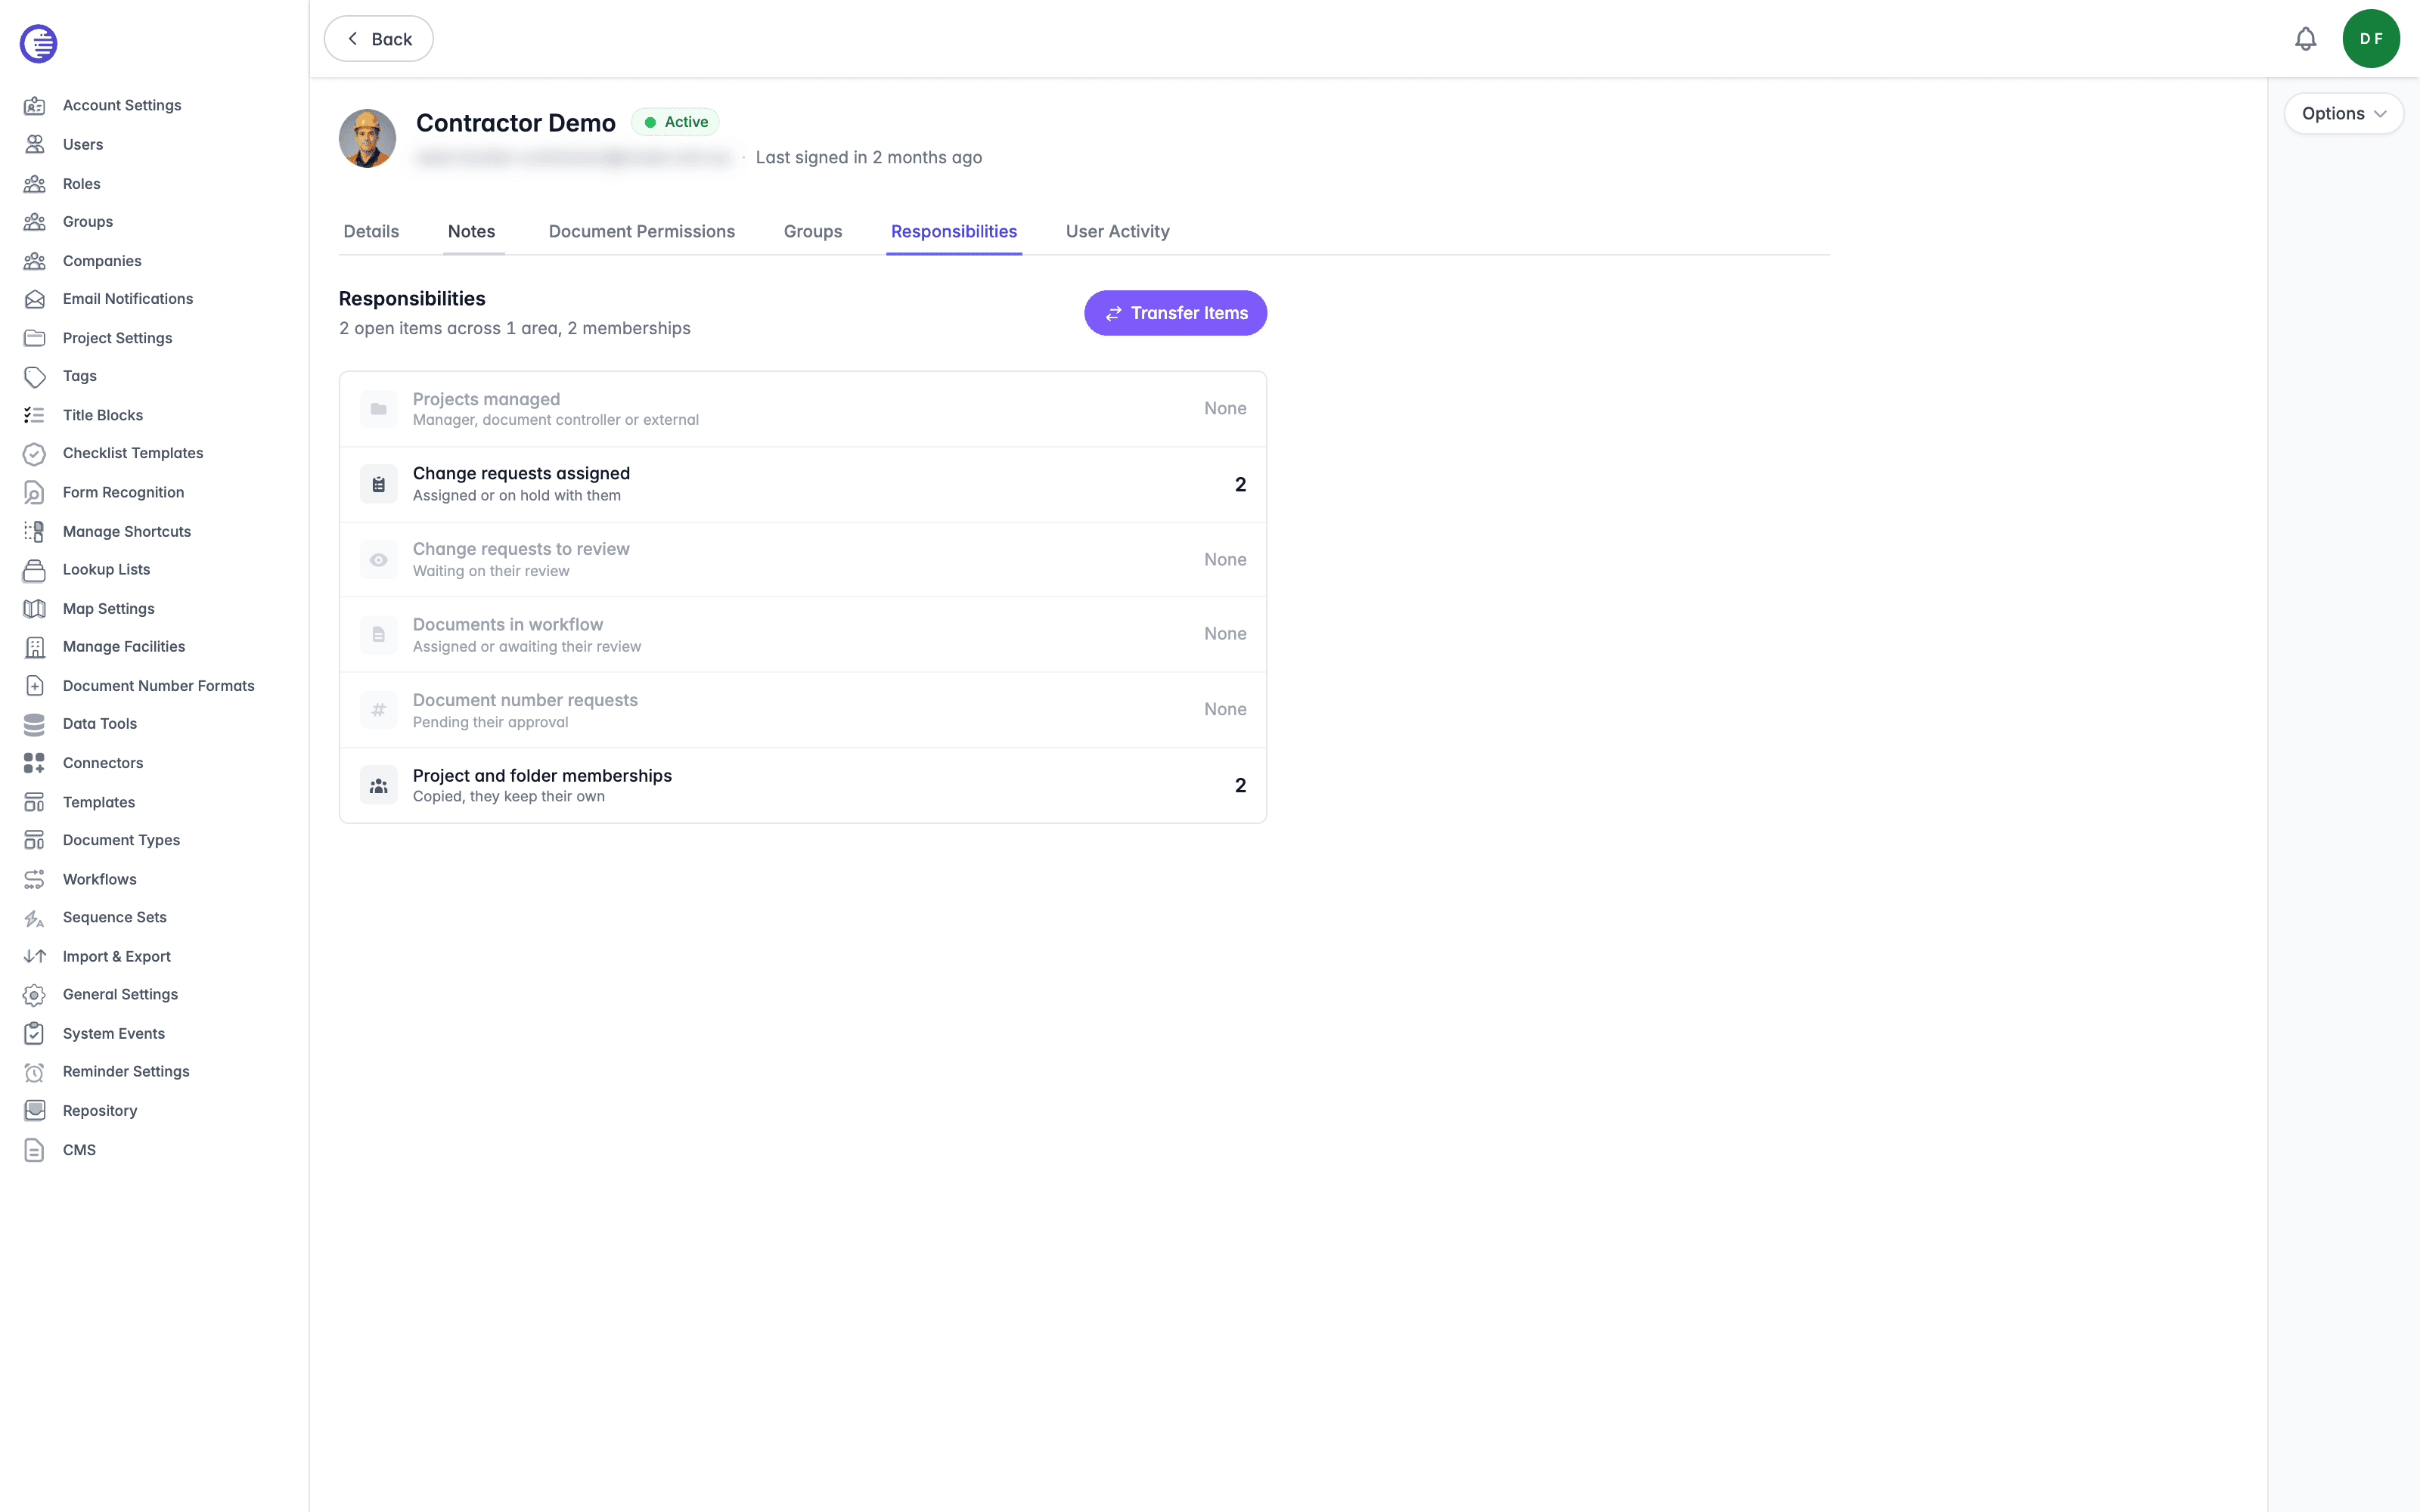Open the Change requests assigned row
This screenshot has height=1512, width=2420.
click(802, 484)
